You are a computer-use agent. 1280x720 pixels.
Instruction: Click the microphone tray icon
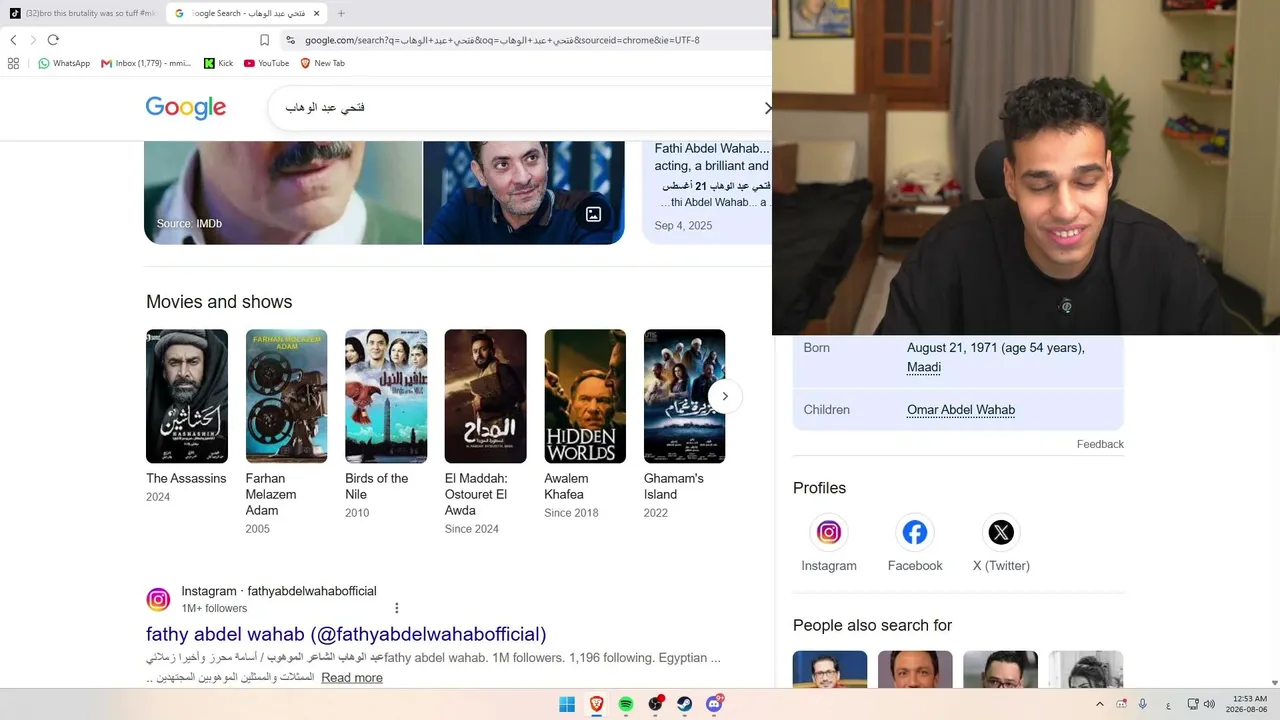tap(1143, 705)
